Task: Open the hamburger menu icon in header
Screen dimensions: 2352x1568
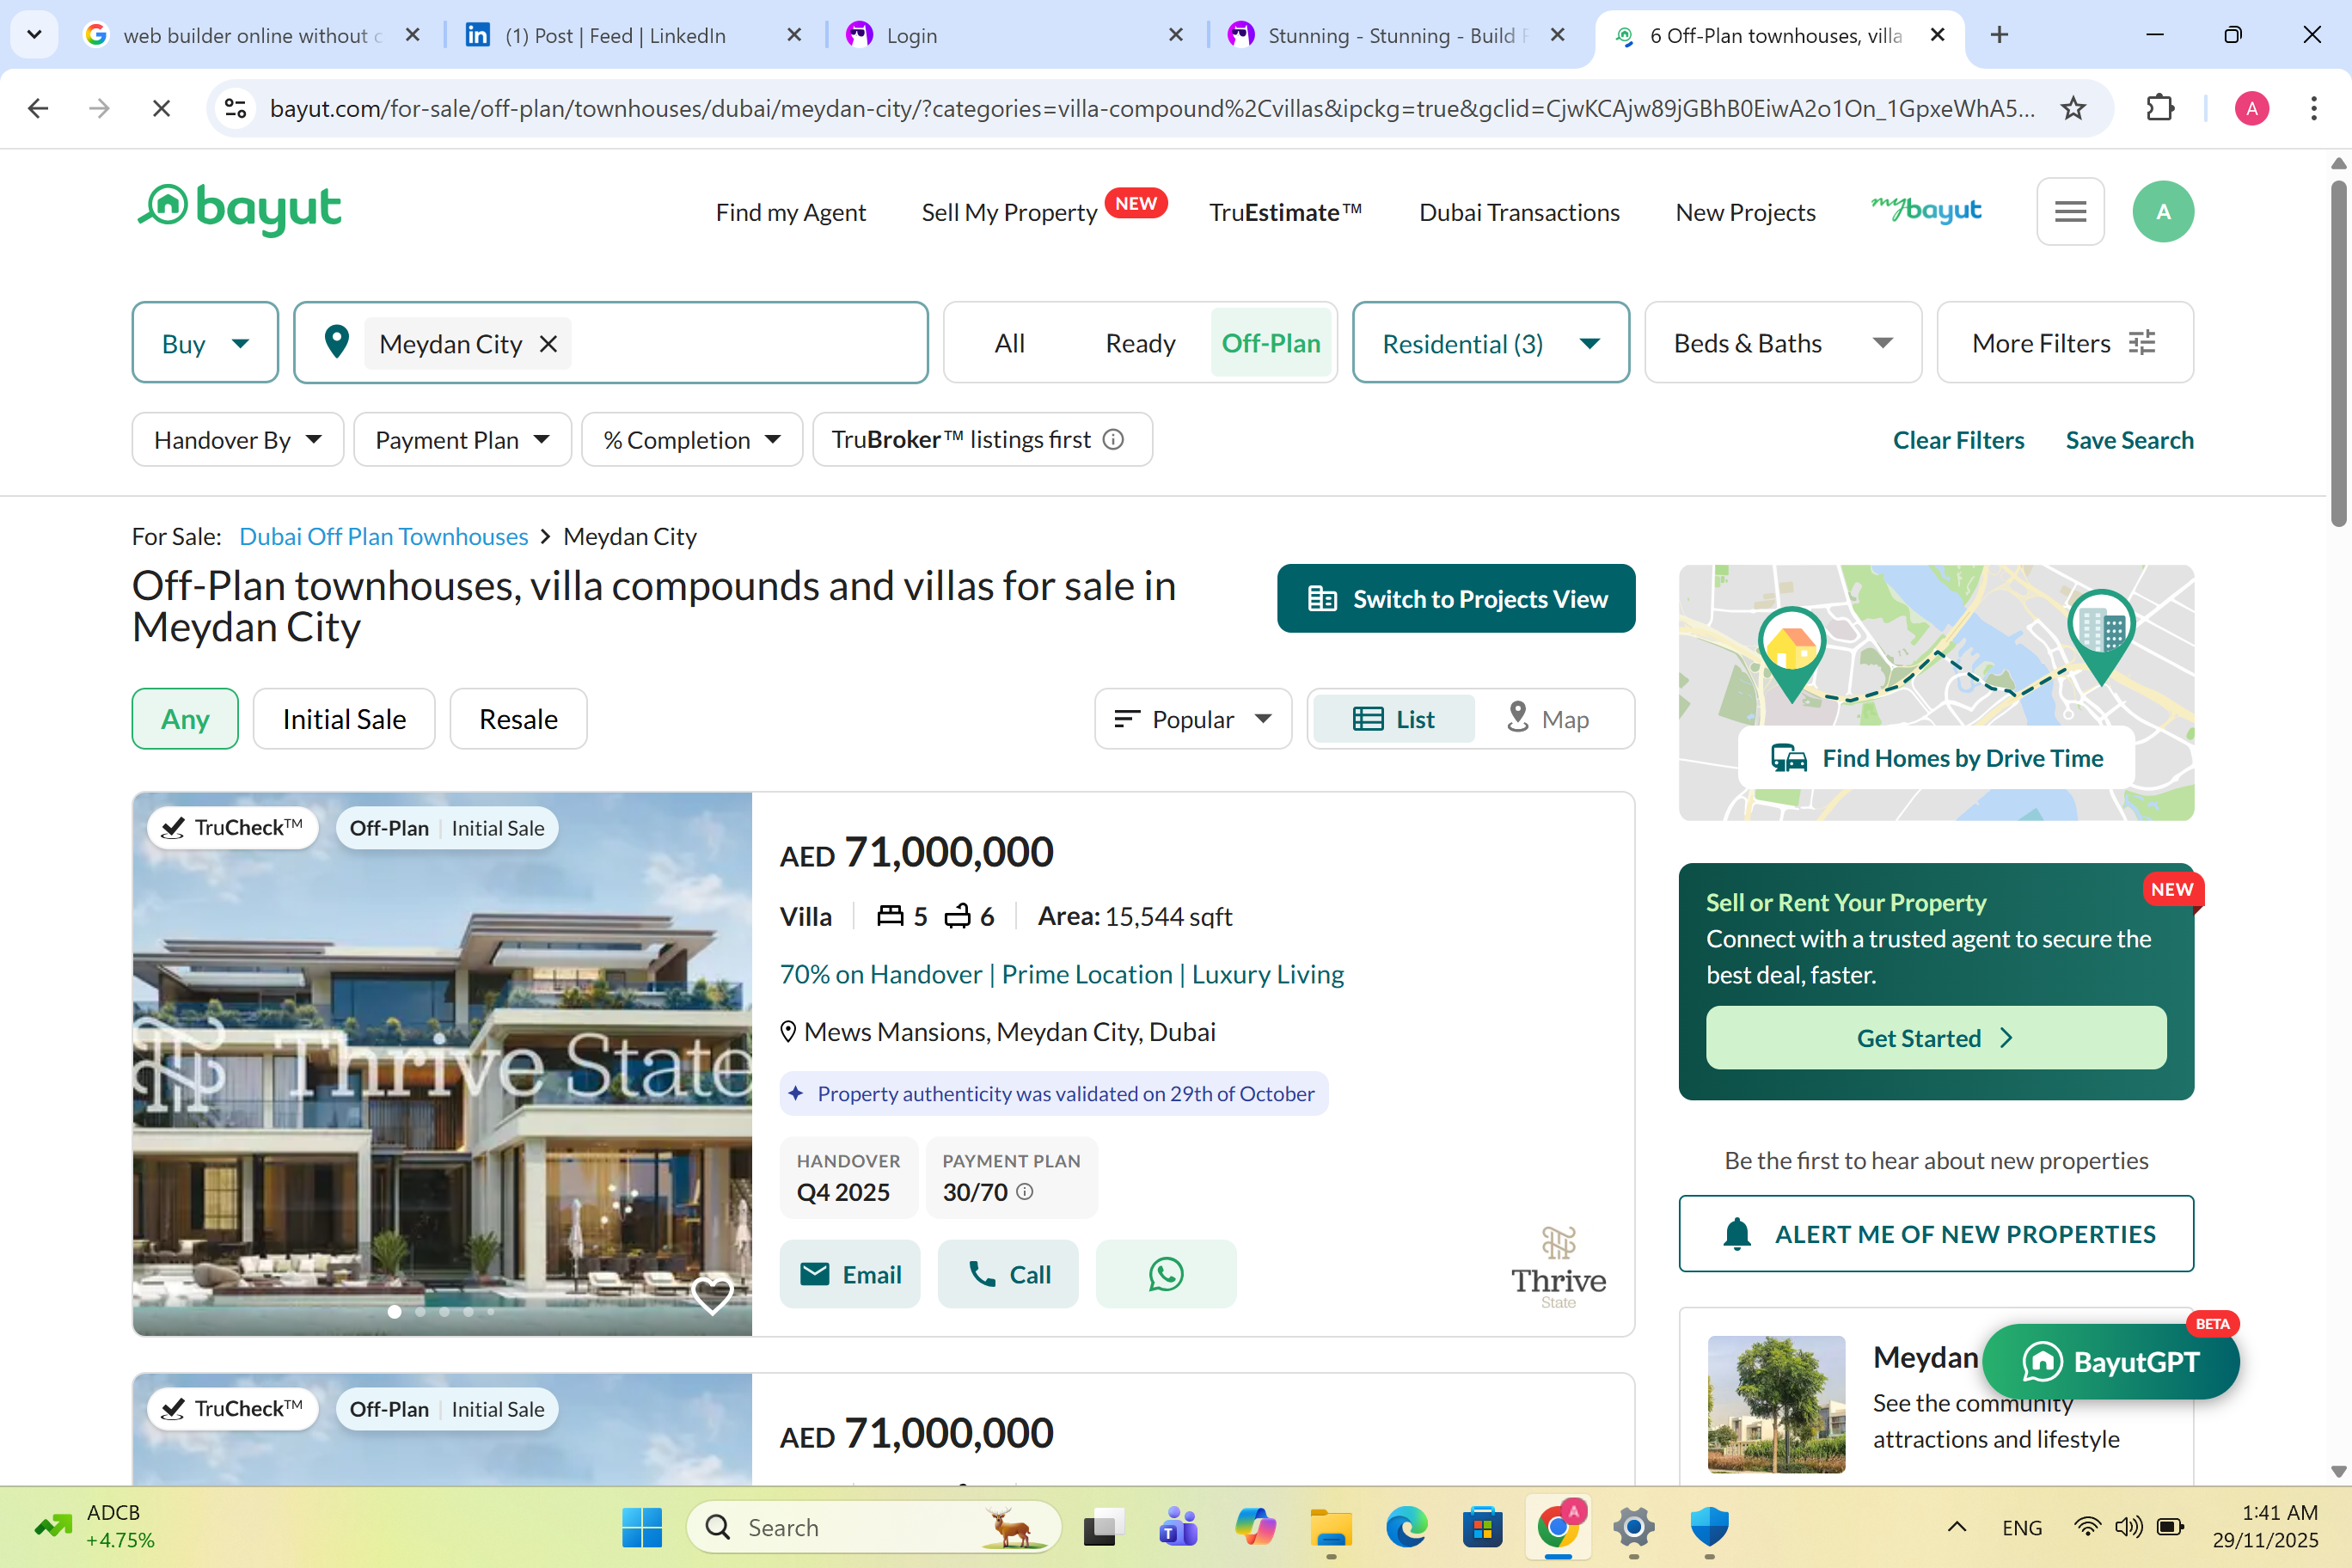Action: [x=2069, y=212]
